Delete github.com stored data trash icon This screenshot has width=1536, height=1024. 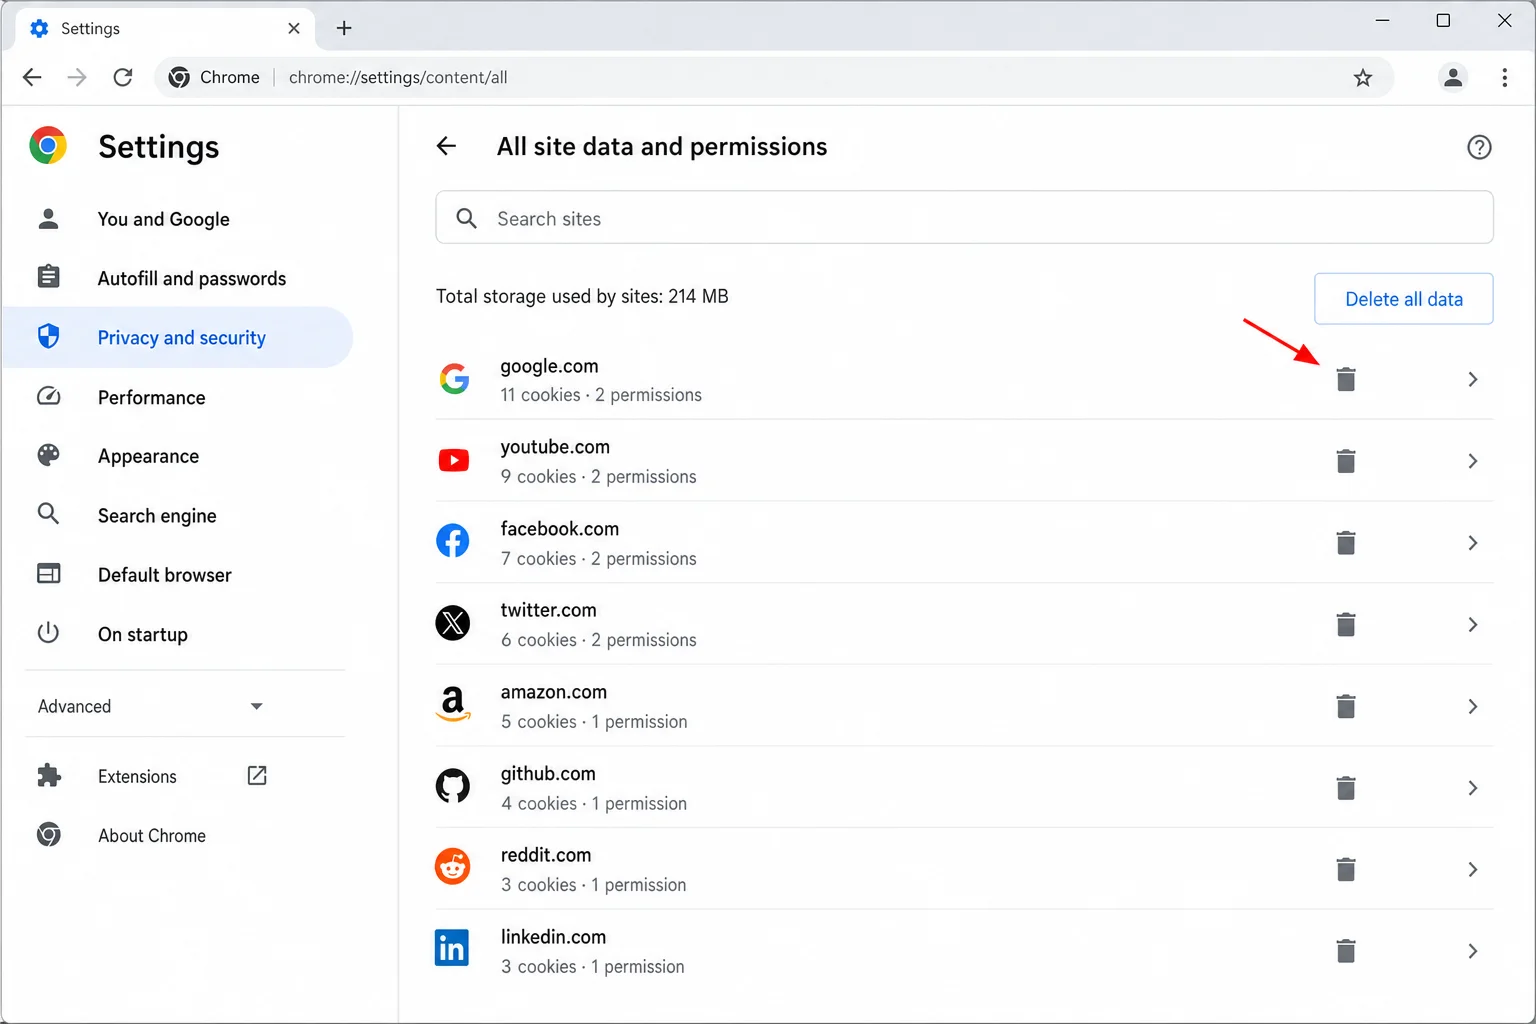tap(1346, 788)
